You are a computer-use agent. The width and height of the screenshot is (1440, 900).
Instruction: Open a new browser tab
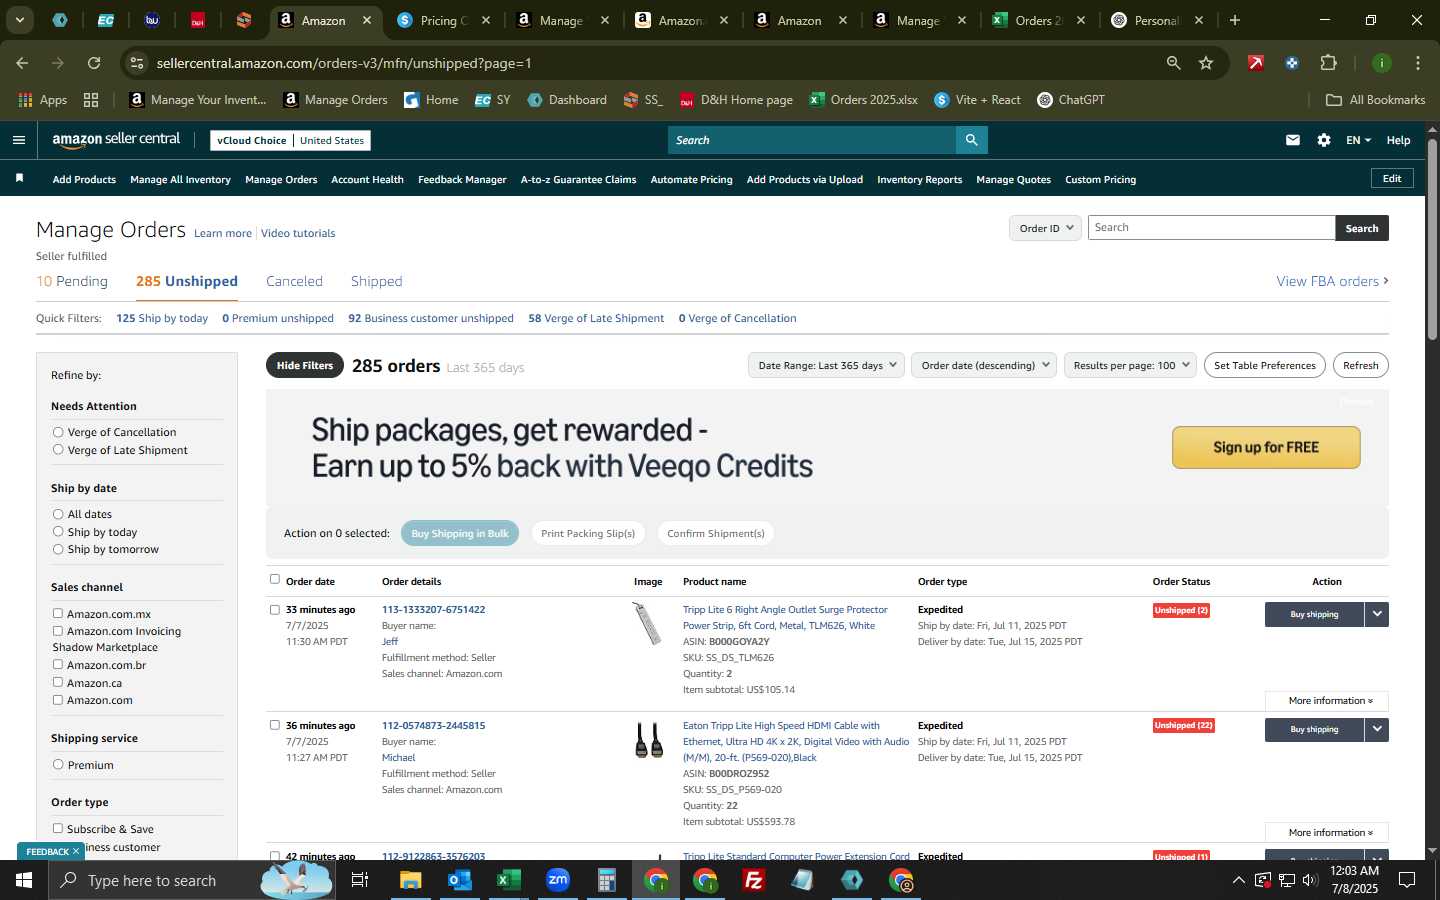(x=1235, y=20)
